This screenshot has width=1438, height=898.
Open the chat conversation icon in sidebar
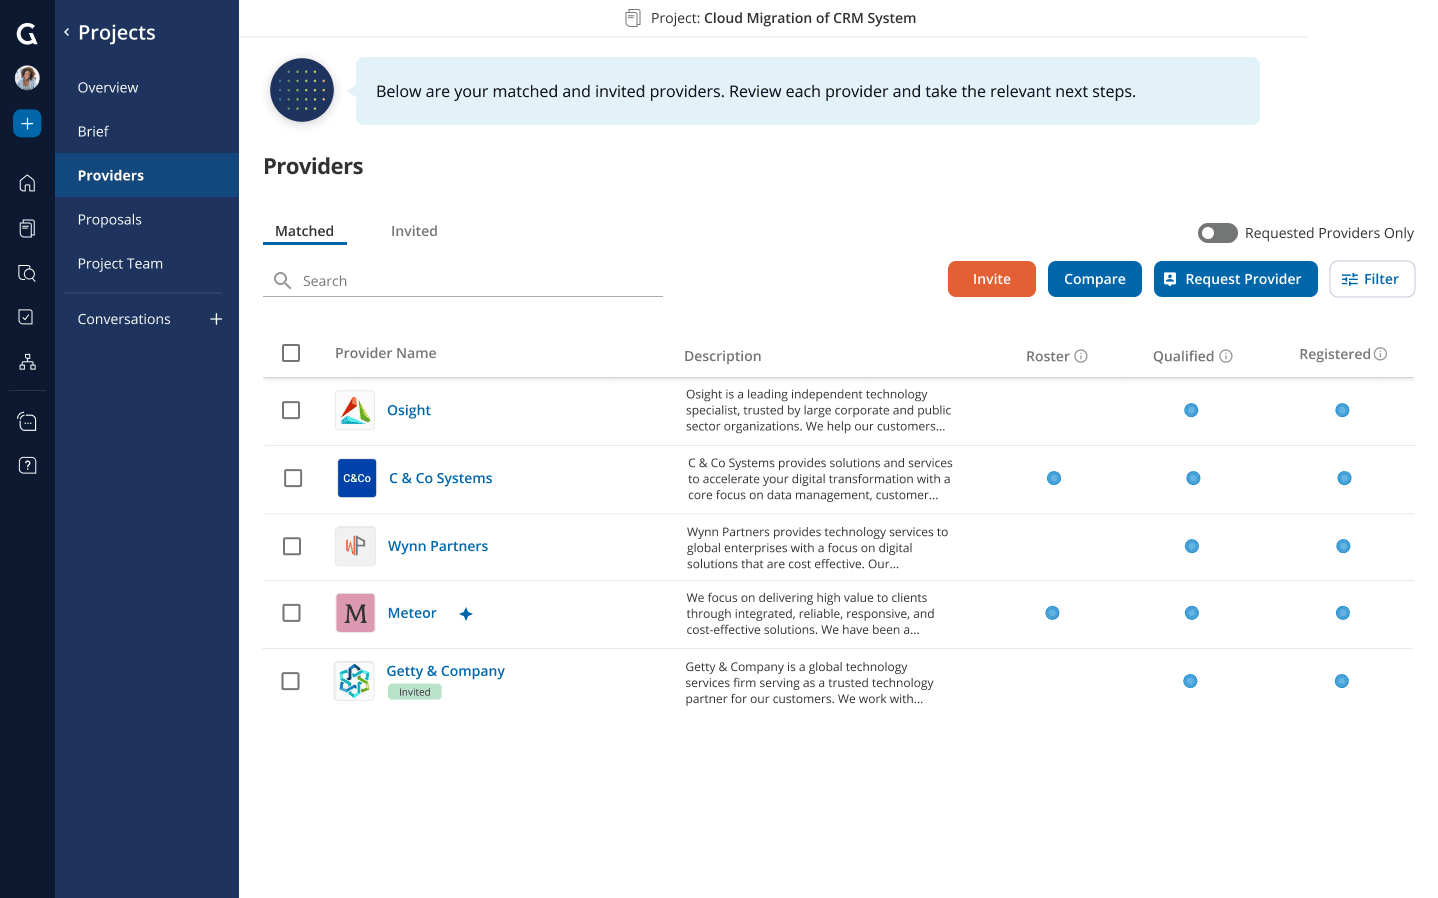27,421
